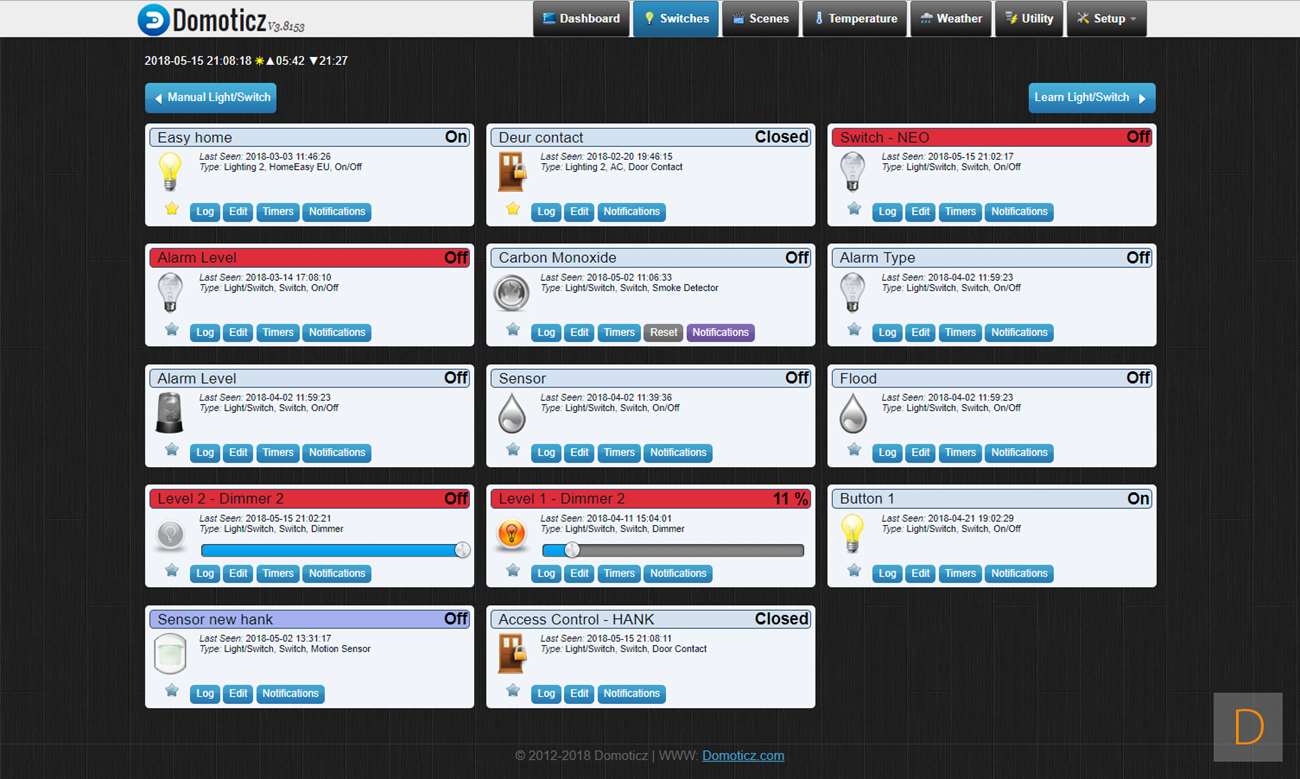Unfavorite Easy home using its yellow star
The image size is (1300, 779).
coord(172,209)
